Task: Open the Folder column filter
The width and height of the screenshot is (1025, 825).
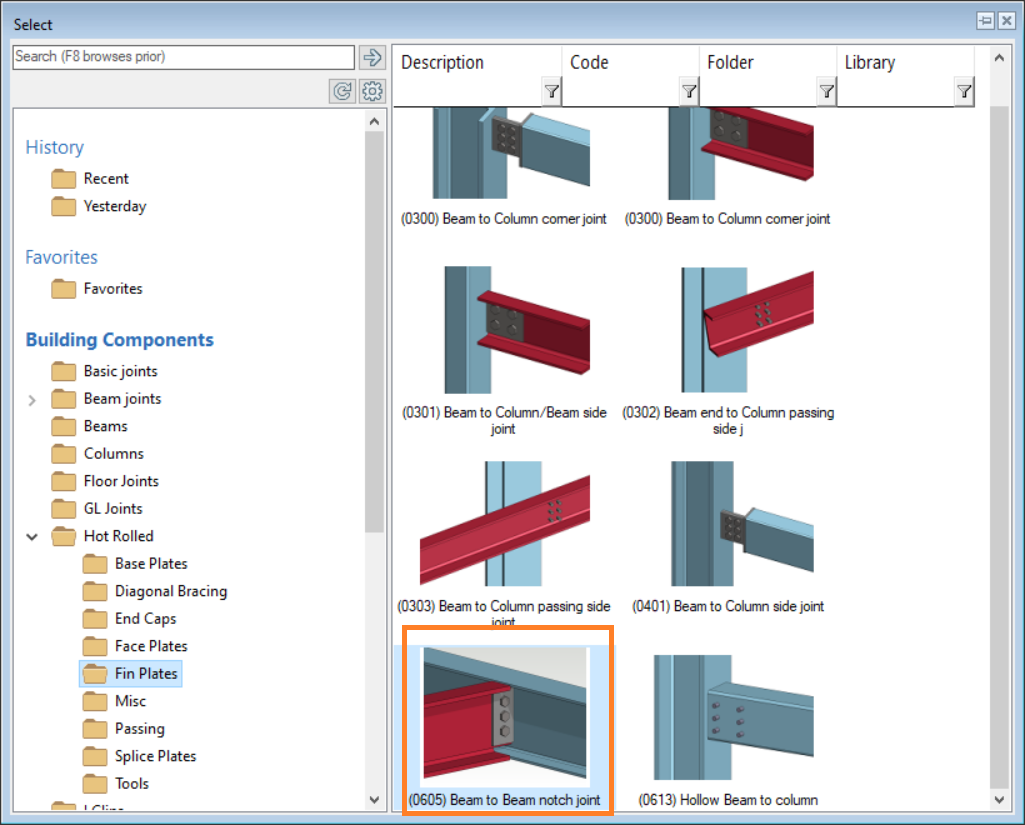Action: pyautogui.click(x=825, y=92)
